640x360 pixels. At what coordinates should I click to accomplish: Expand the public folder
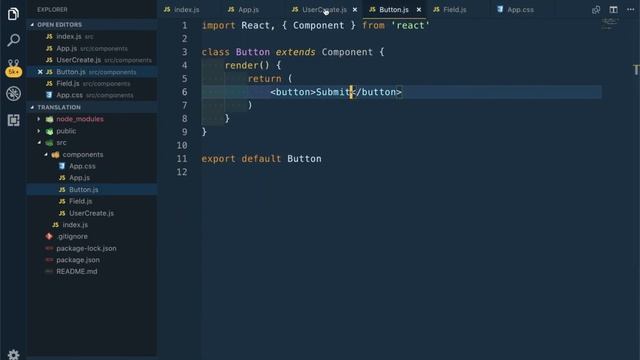39,131
